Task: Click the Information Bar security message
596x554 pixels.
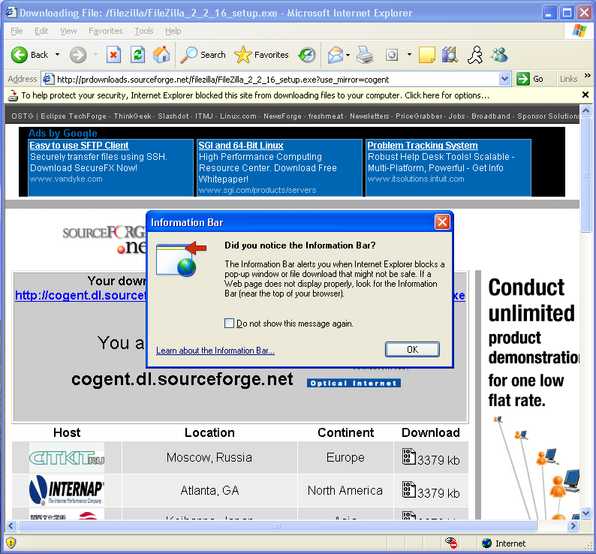Action: 255,95
